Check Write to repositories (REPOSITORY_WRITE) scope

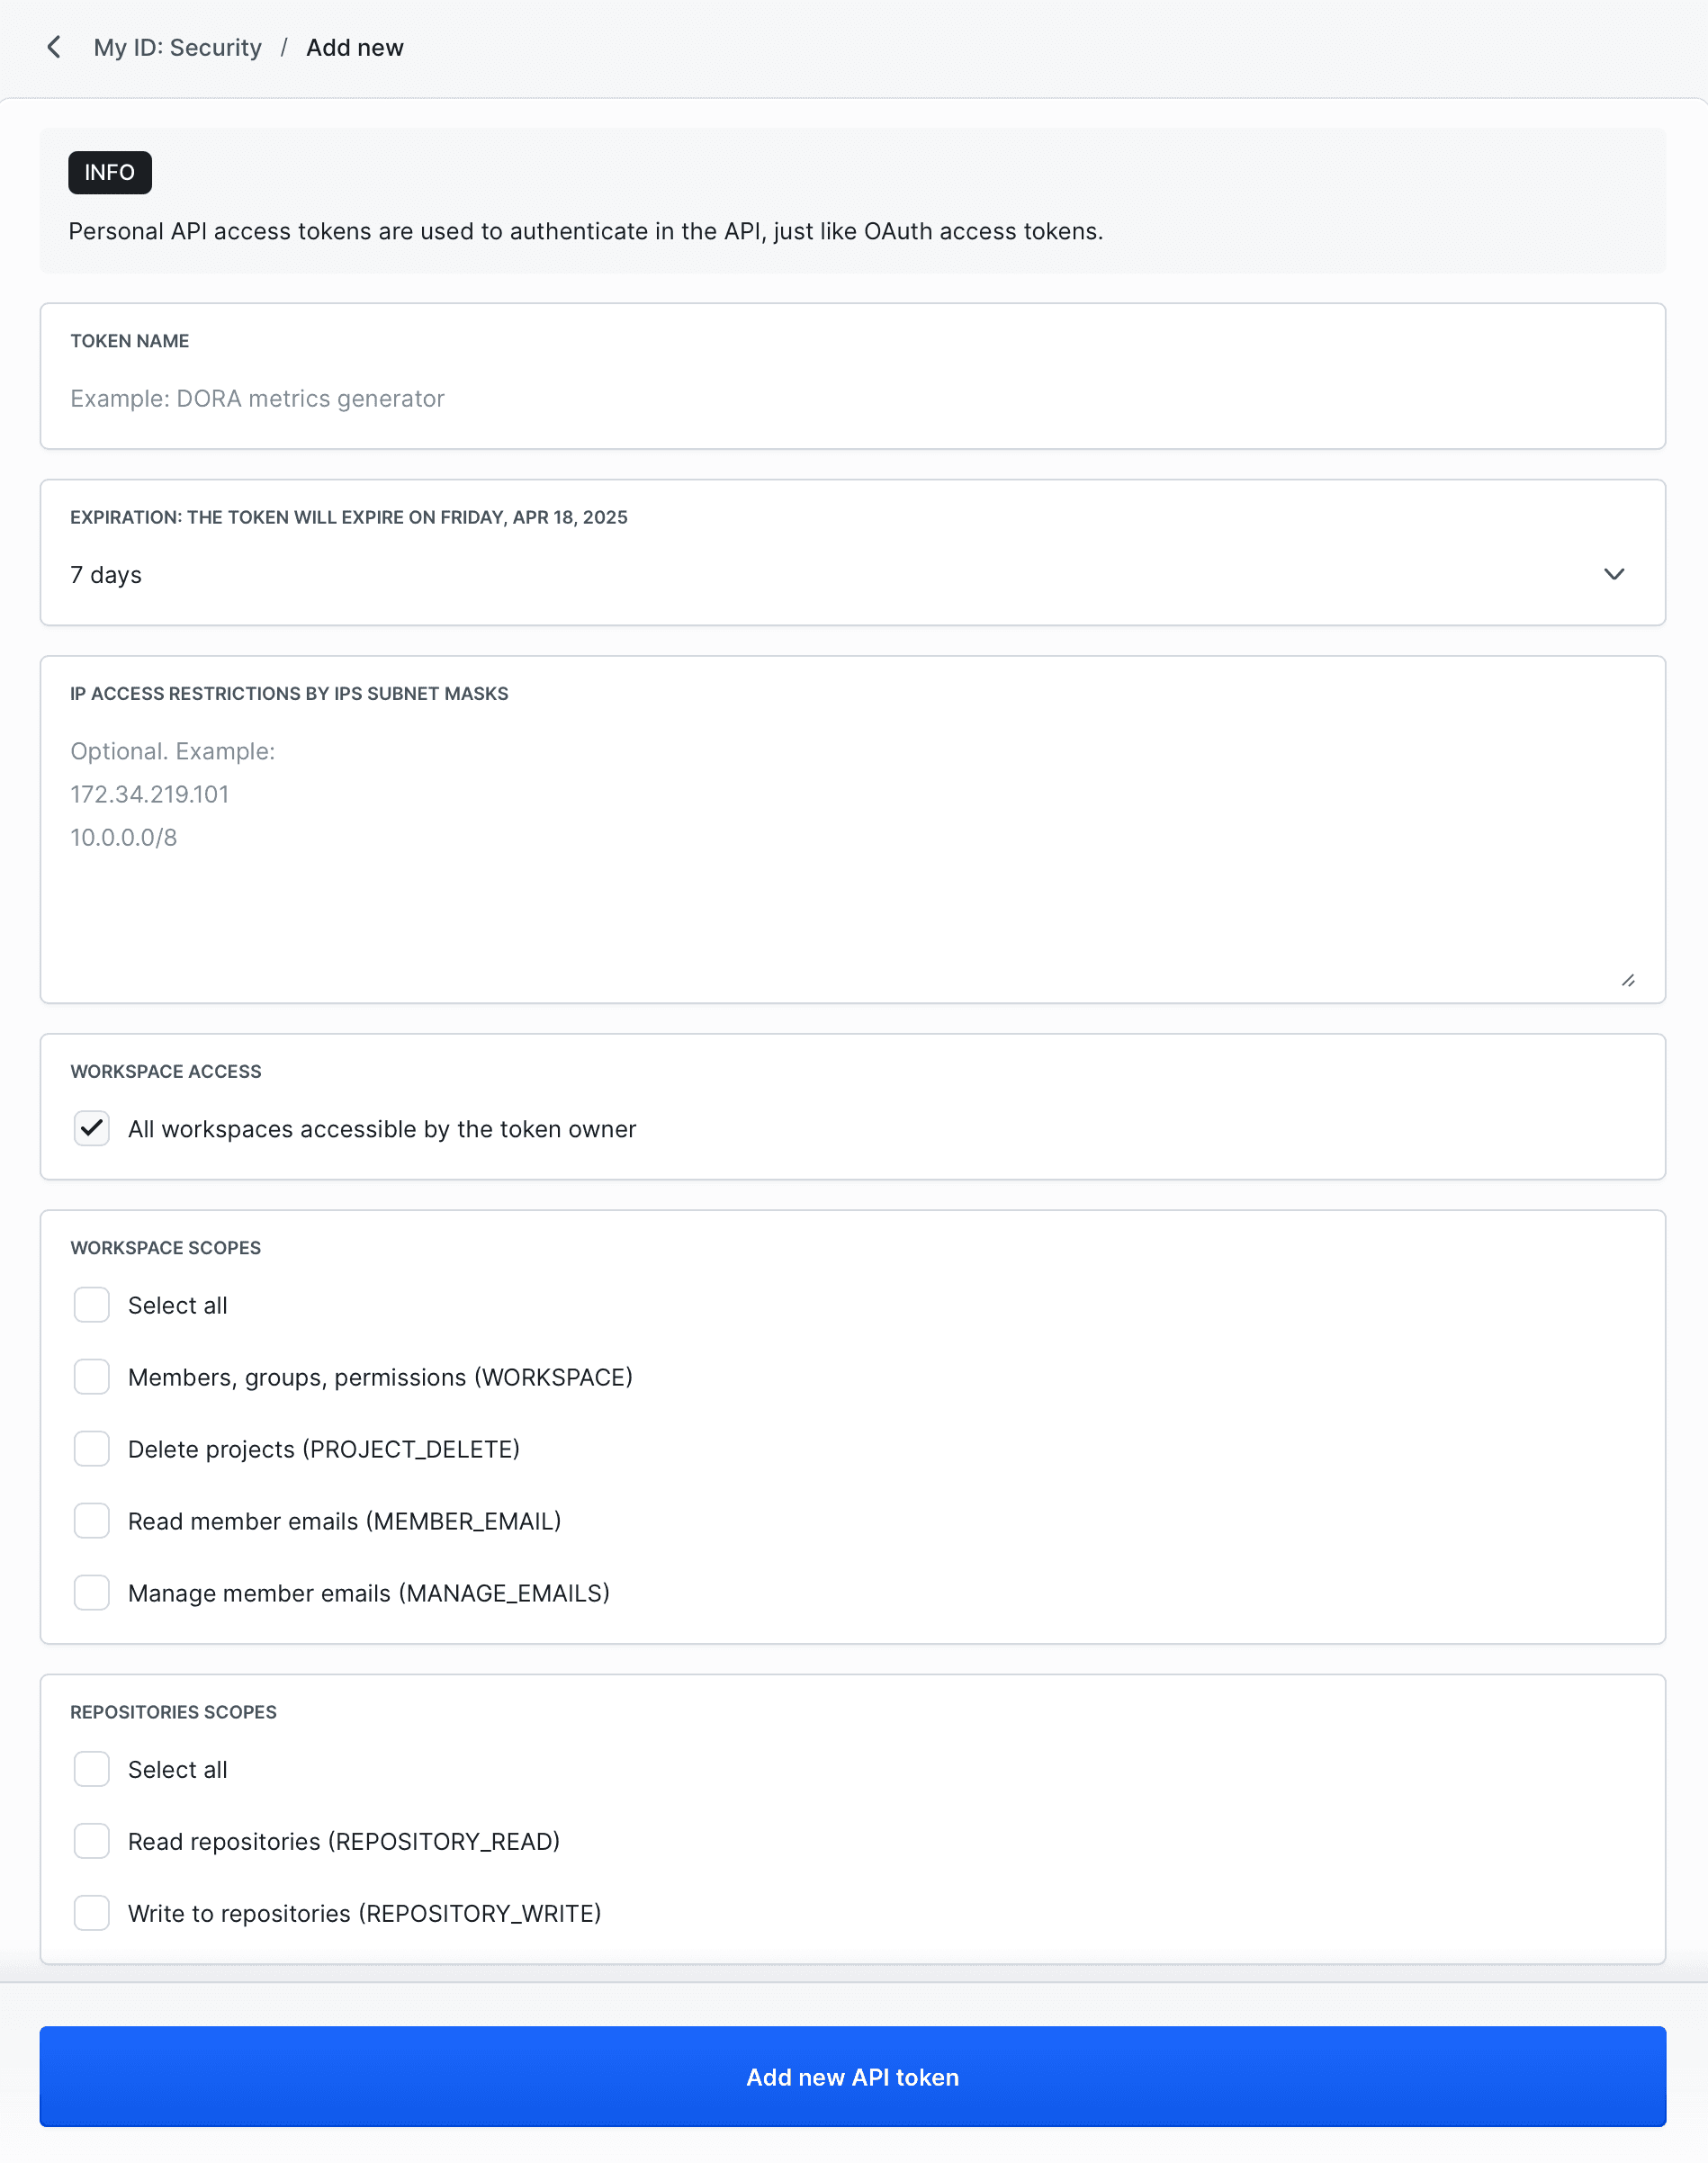point(91,1913)
